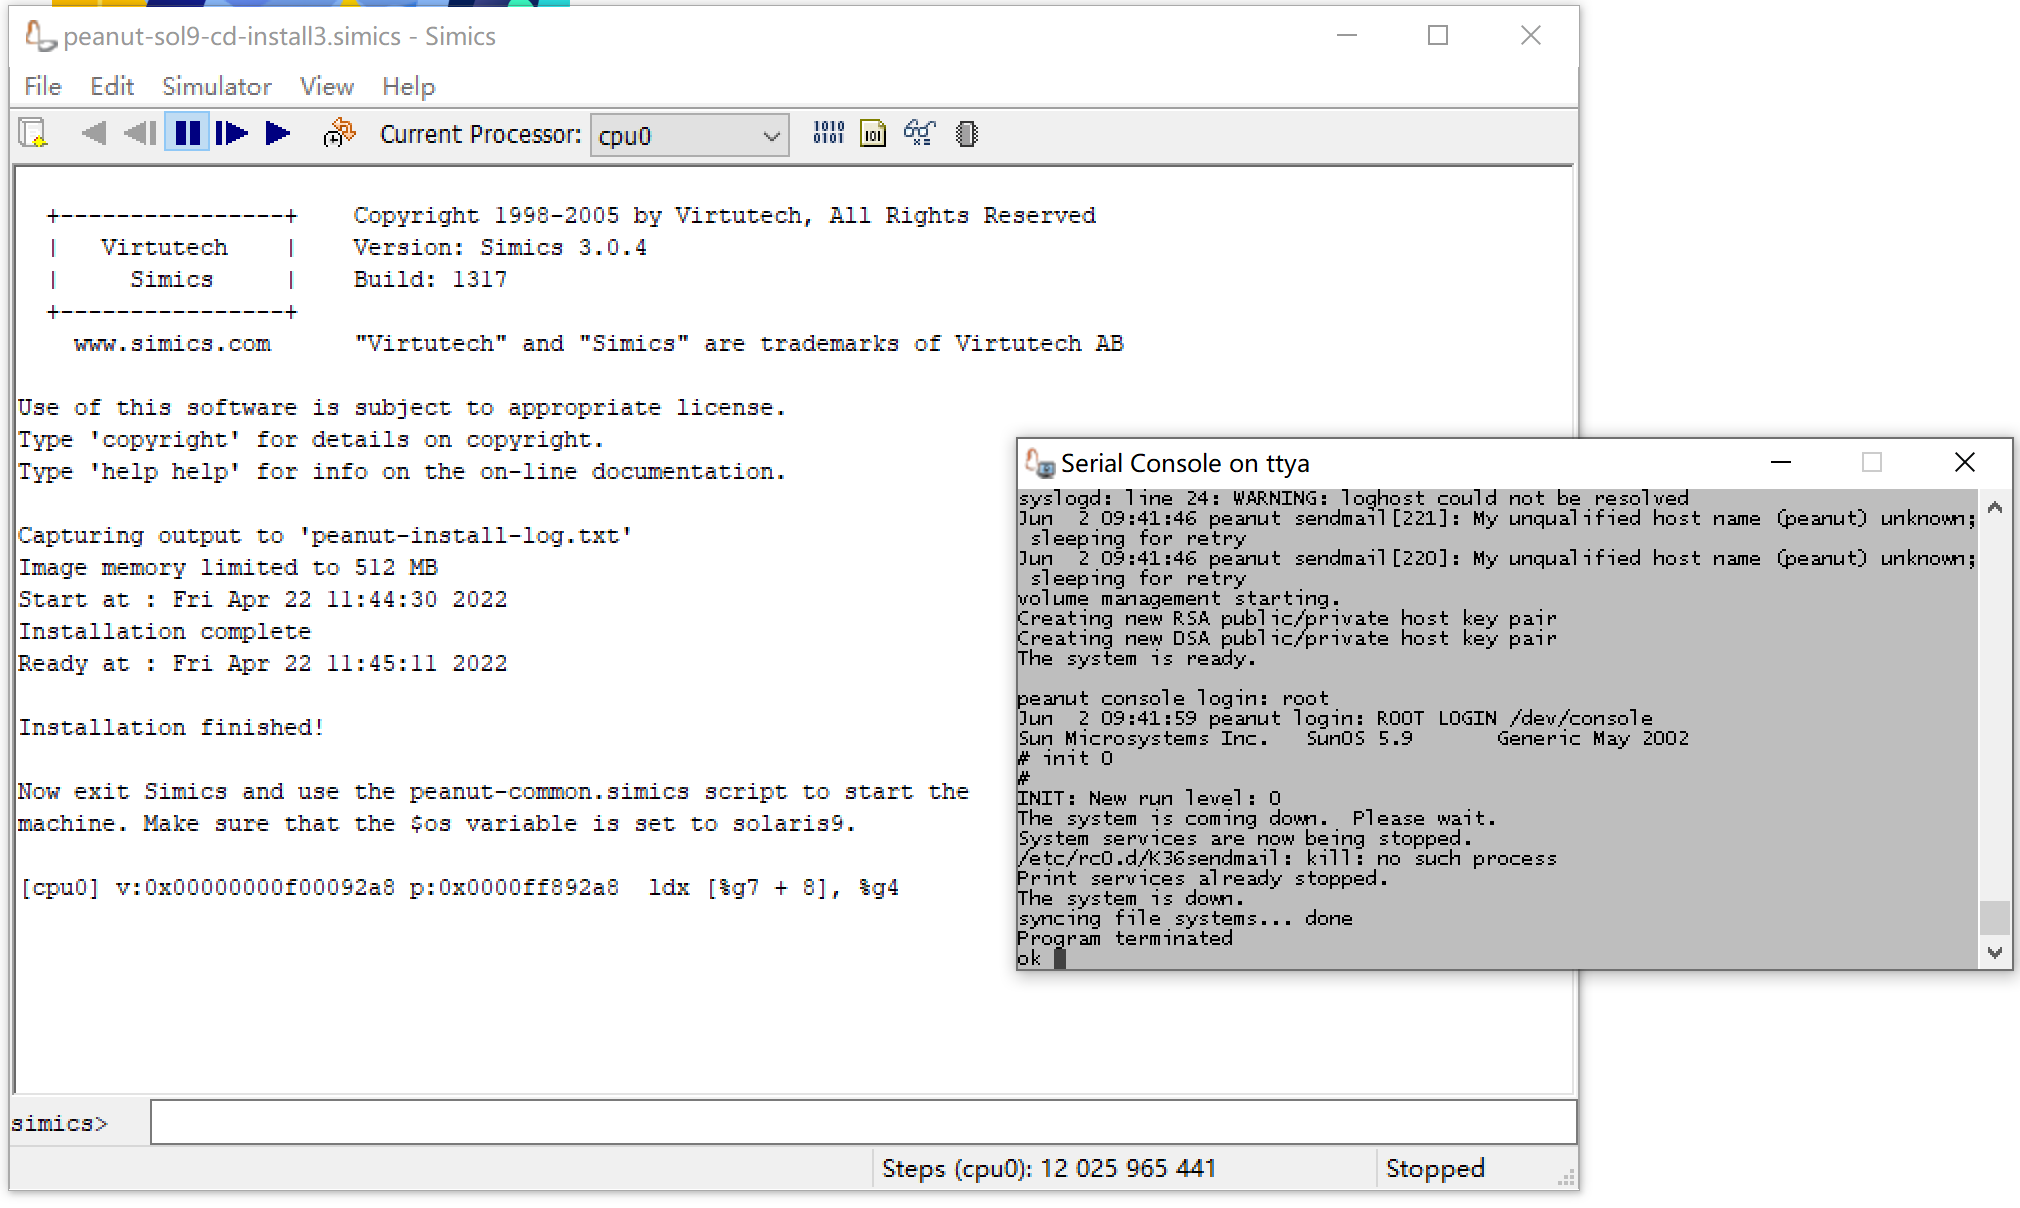Open the Current Processor dropdown
Viewport: 2020px width, 1208px height.
click(x=769, y=134)
